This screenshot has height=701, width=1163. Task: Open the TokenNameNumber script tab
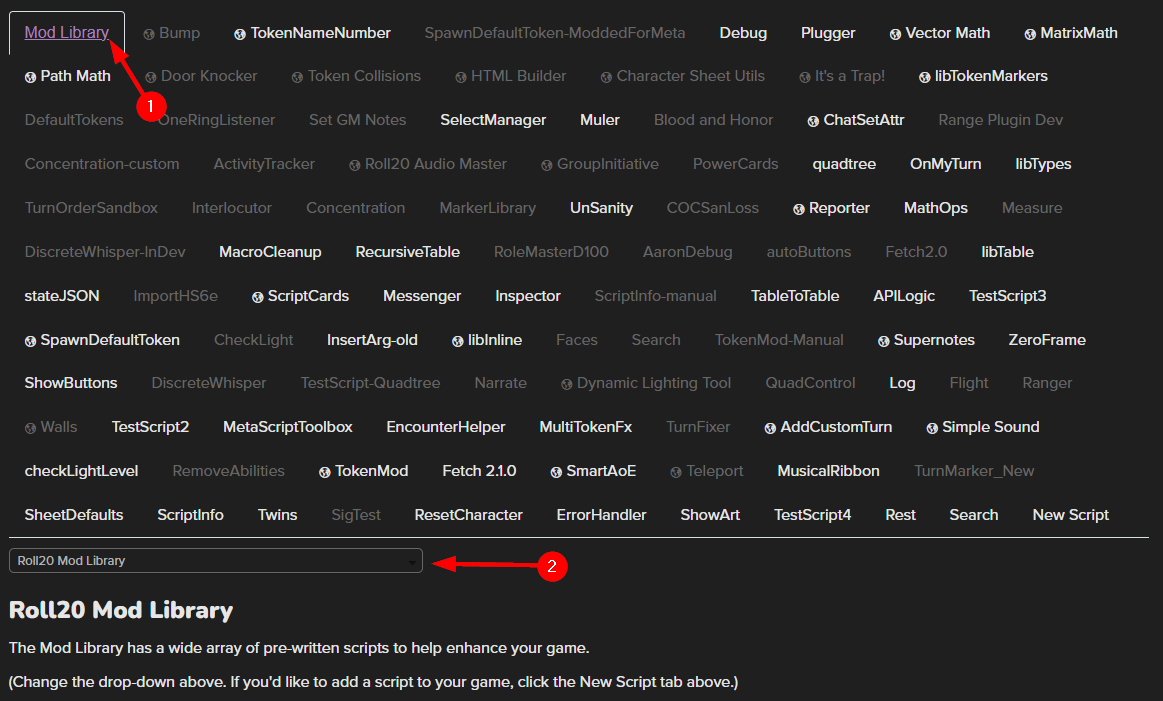[x=312, y=33]
